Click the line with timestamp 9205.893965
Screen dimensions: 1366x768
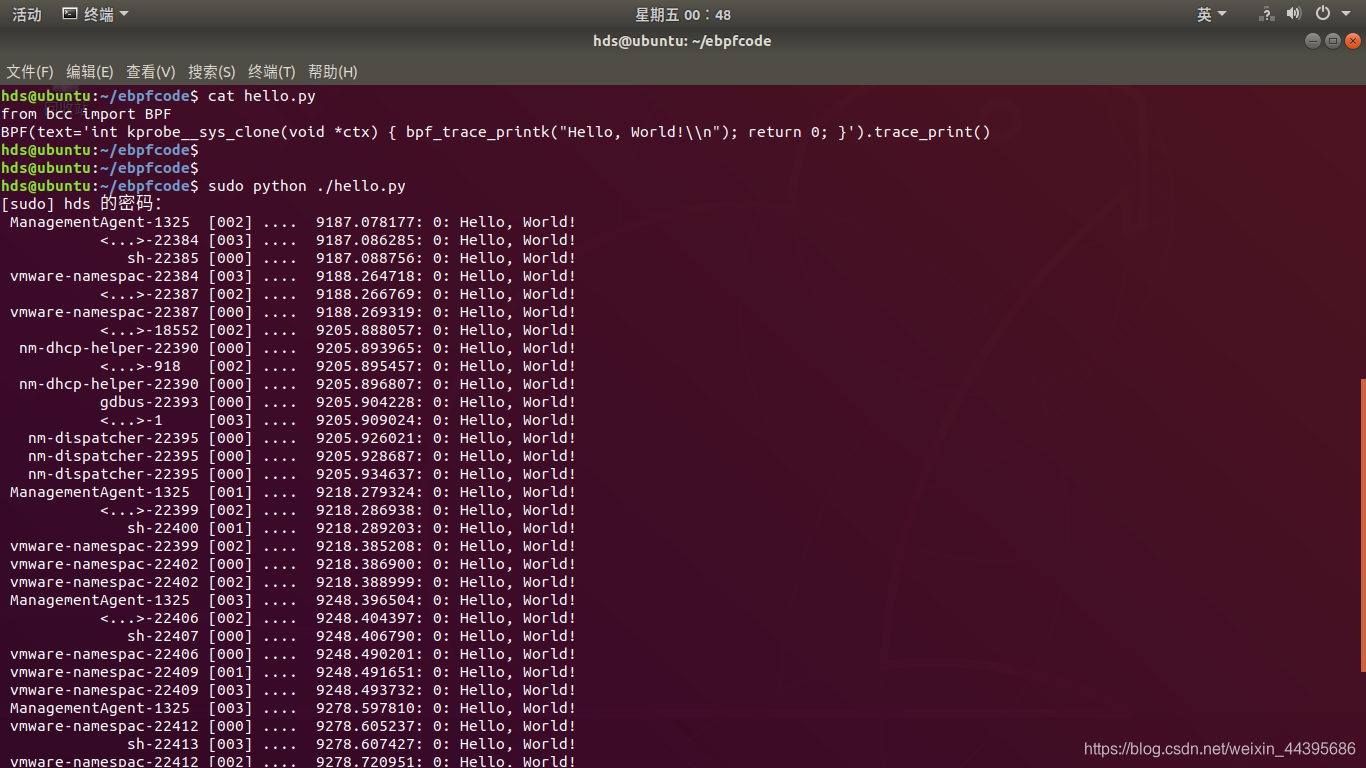click(297, 348)
